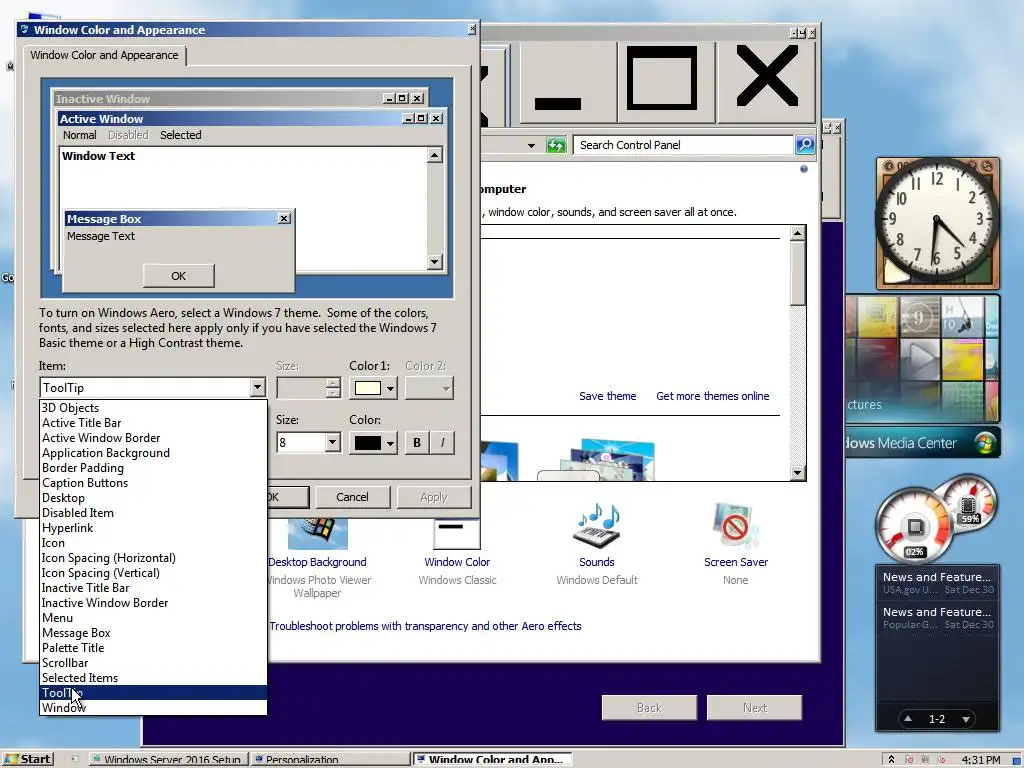This screenshot has width=1024, height=768.
Task: Open first News and Feature headline
Action: 936,583
